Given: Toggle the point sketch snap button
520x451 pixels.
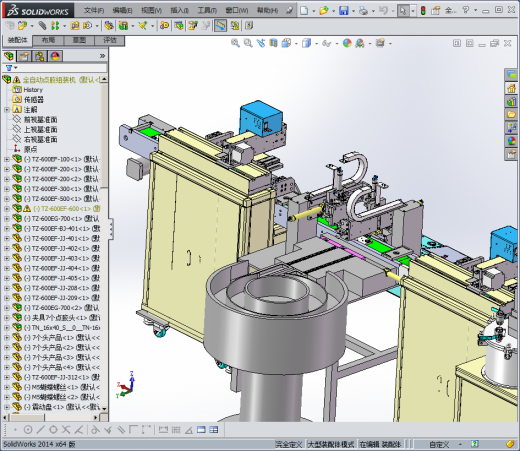Looking at the screenshot, I should [15, 430].
